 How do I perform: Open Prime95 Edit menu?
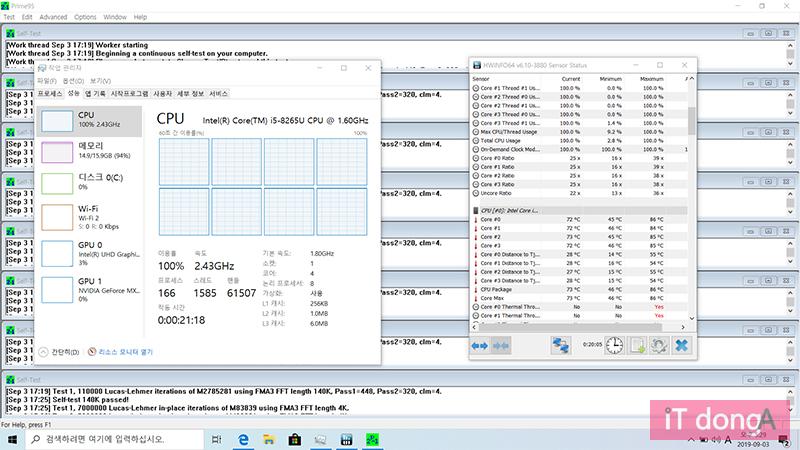[27, 17]
